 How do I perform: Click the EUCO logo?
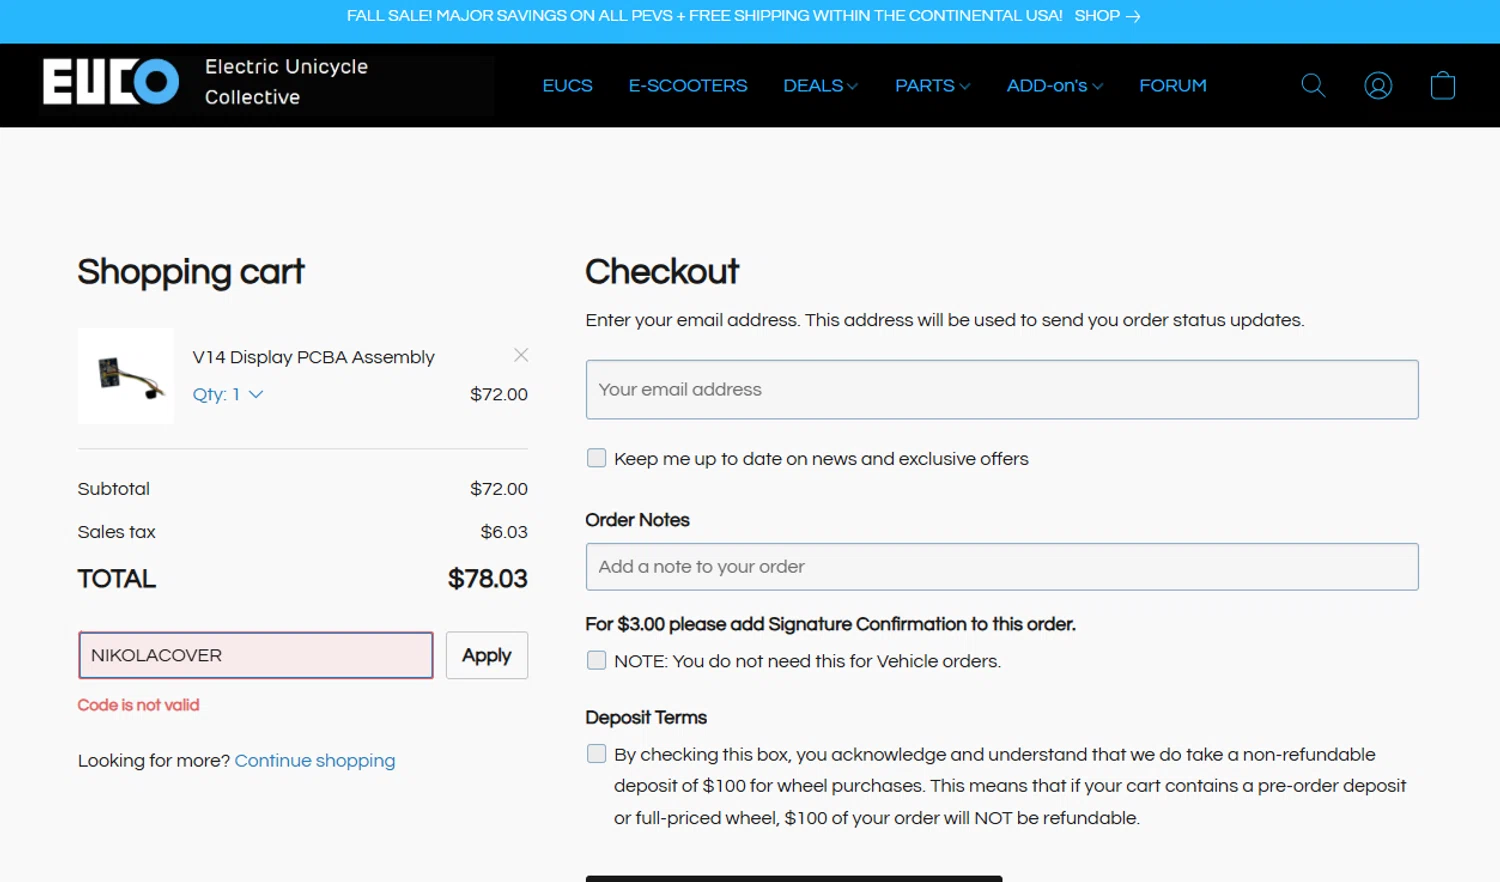[x=111, y=82]
